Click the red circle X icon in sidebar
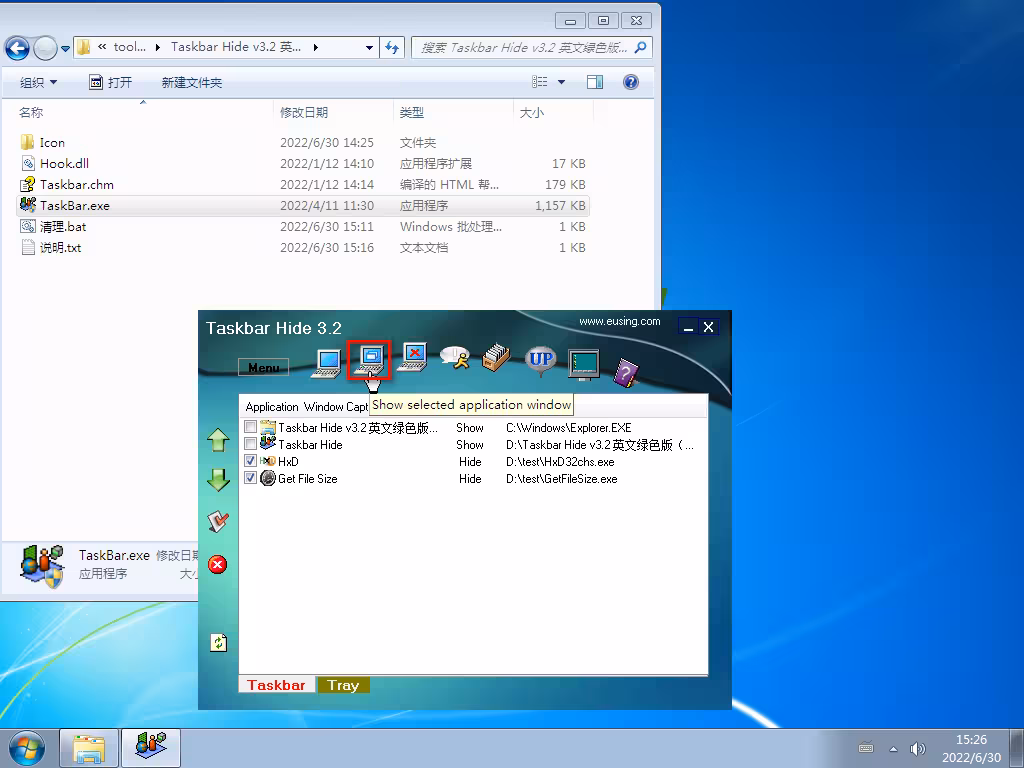This screenshot has width=1024, height=768. pos(217,564)
